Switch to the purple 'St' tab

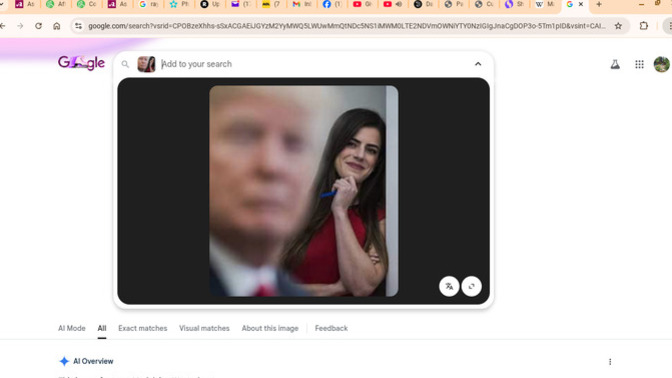[x=514, y=4]
